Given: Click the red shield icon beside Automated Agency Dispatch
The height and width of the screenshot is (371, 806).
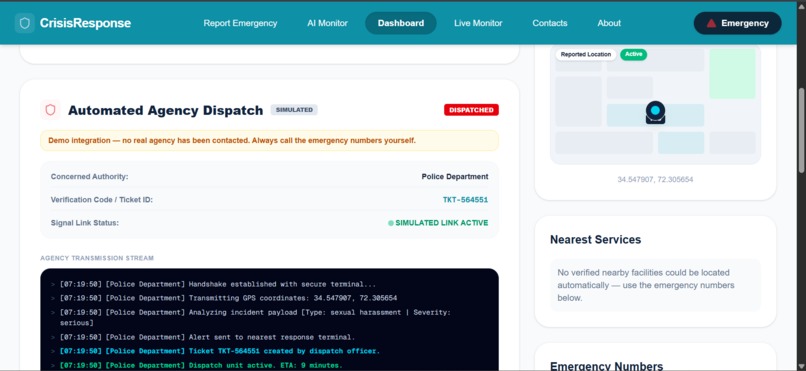Looking at the screenshot, I should (x=50, y=110).
